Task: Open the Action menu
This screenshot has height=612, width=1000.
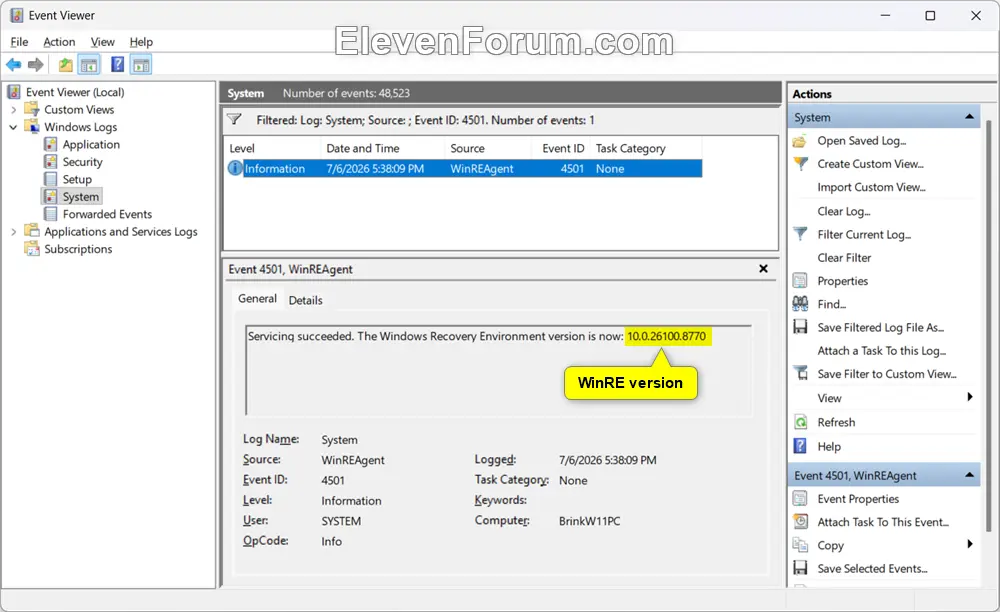Action: tap(59, 42)
